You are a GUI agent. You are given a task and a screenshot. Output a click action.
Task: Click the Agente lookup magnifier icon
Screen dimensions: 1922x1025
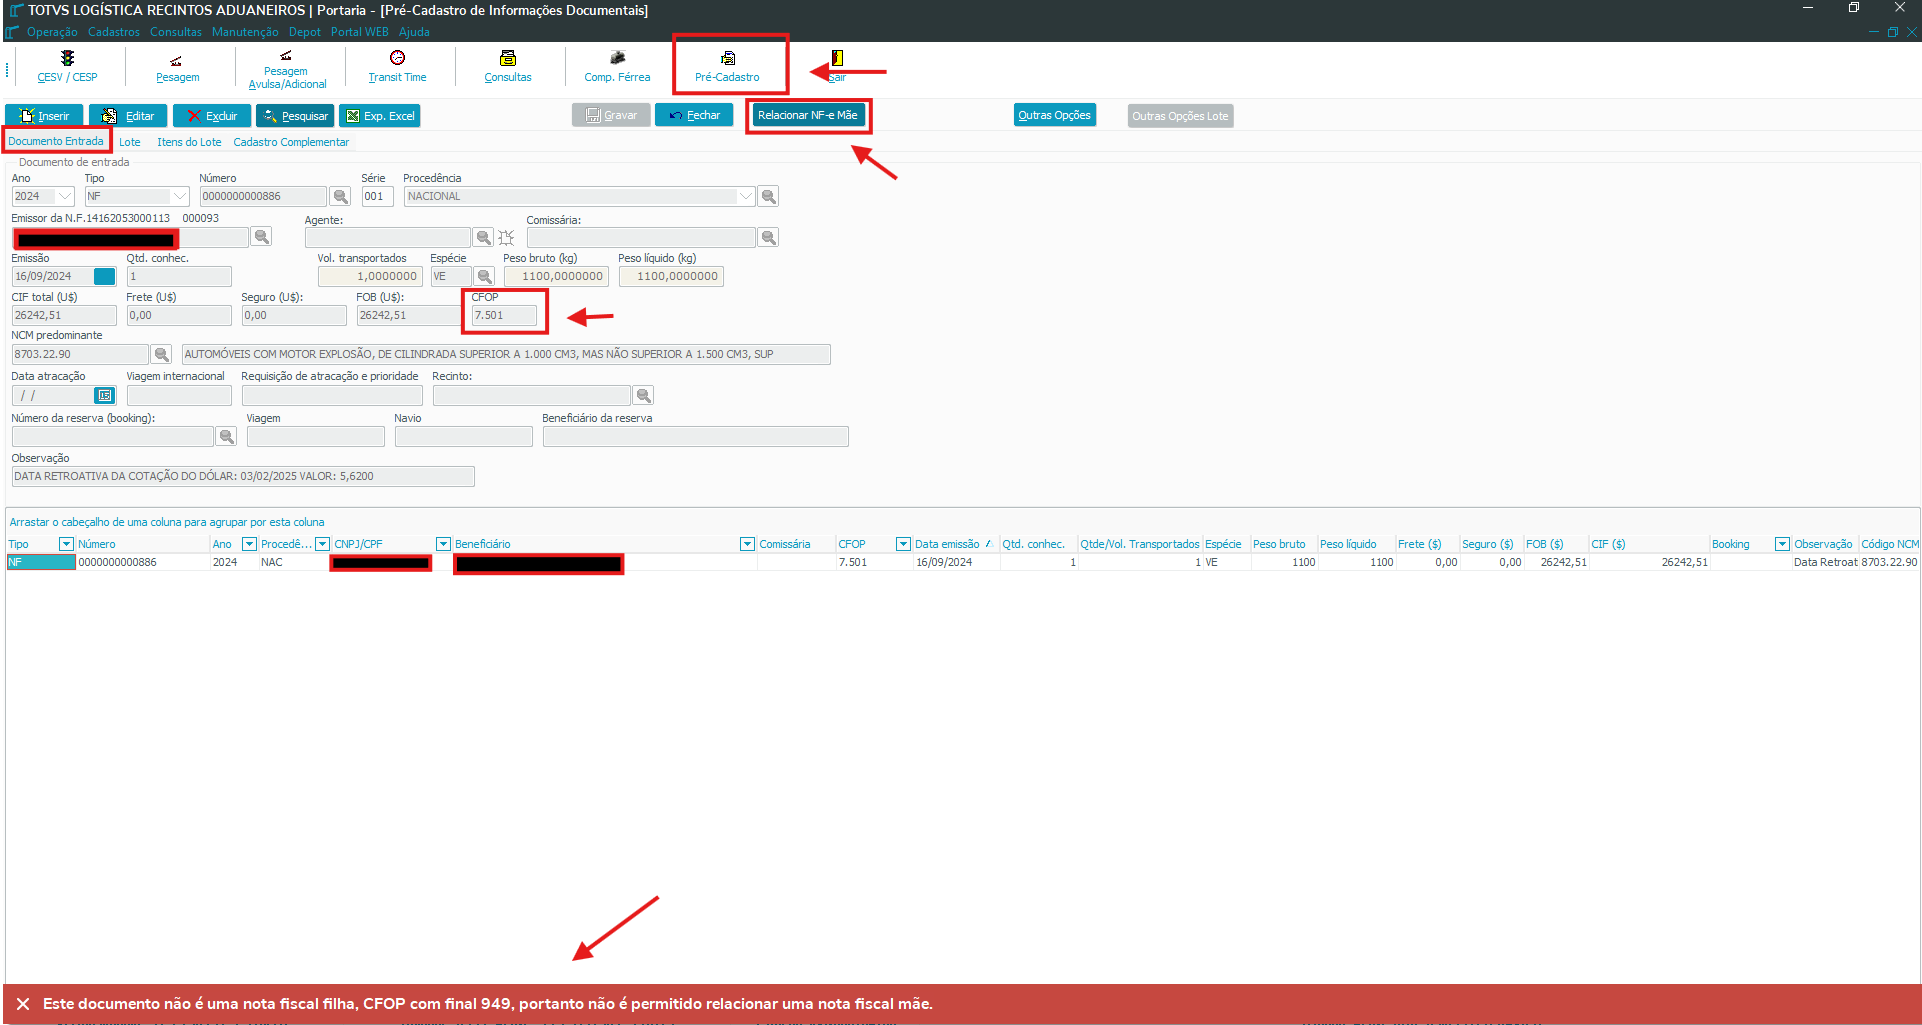483,237
